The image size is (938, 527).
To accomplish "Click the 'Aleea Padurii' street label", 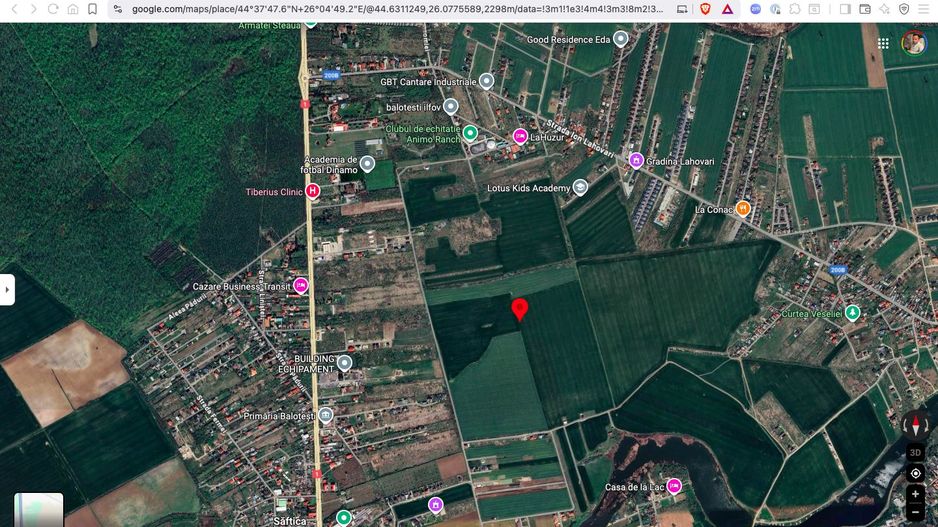I will point(187,306).
